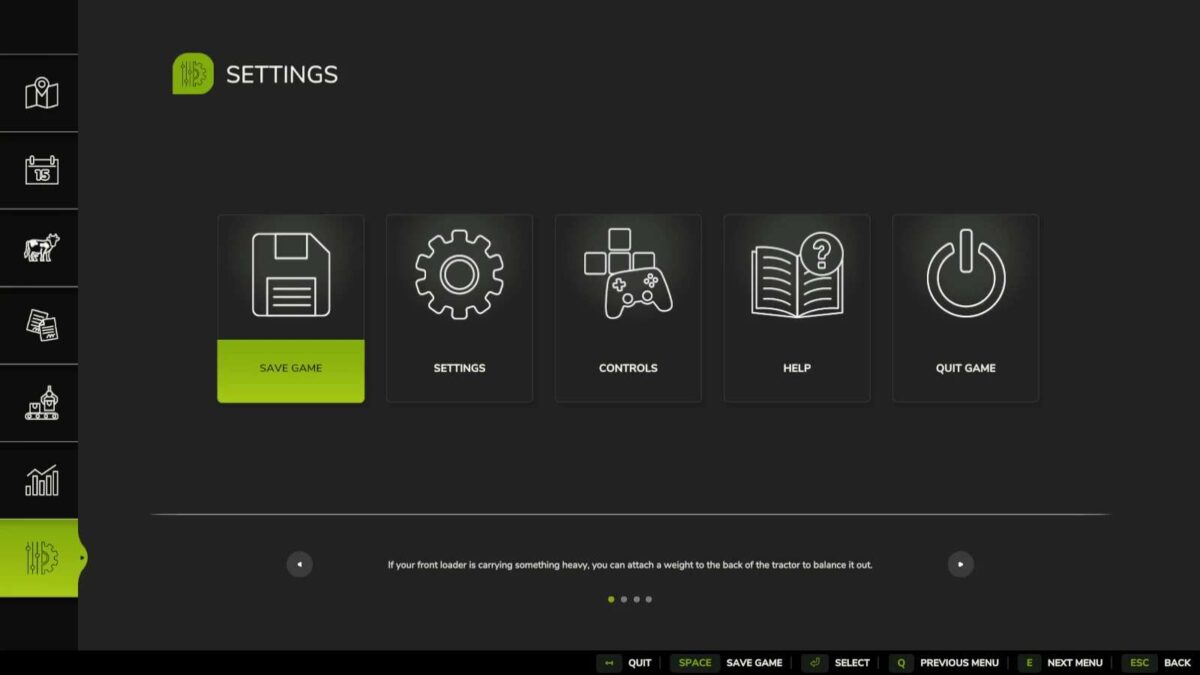This screenshot has width=1200, height=675.
Task: Click the Q key hint icon
Action: click(901, 663)
